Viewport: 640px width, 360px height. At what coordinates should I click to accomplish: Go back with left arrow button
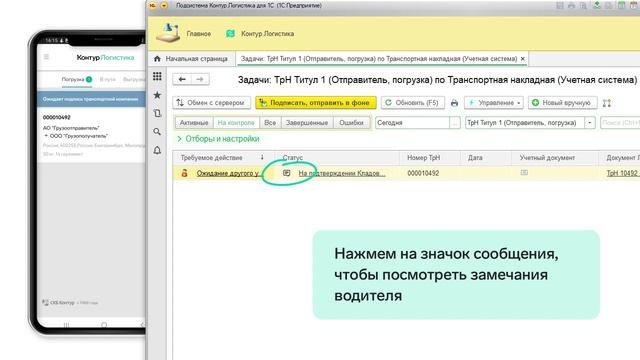(x=182, y=79)
